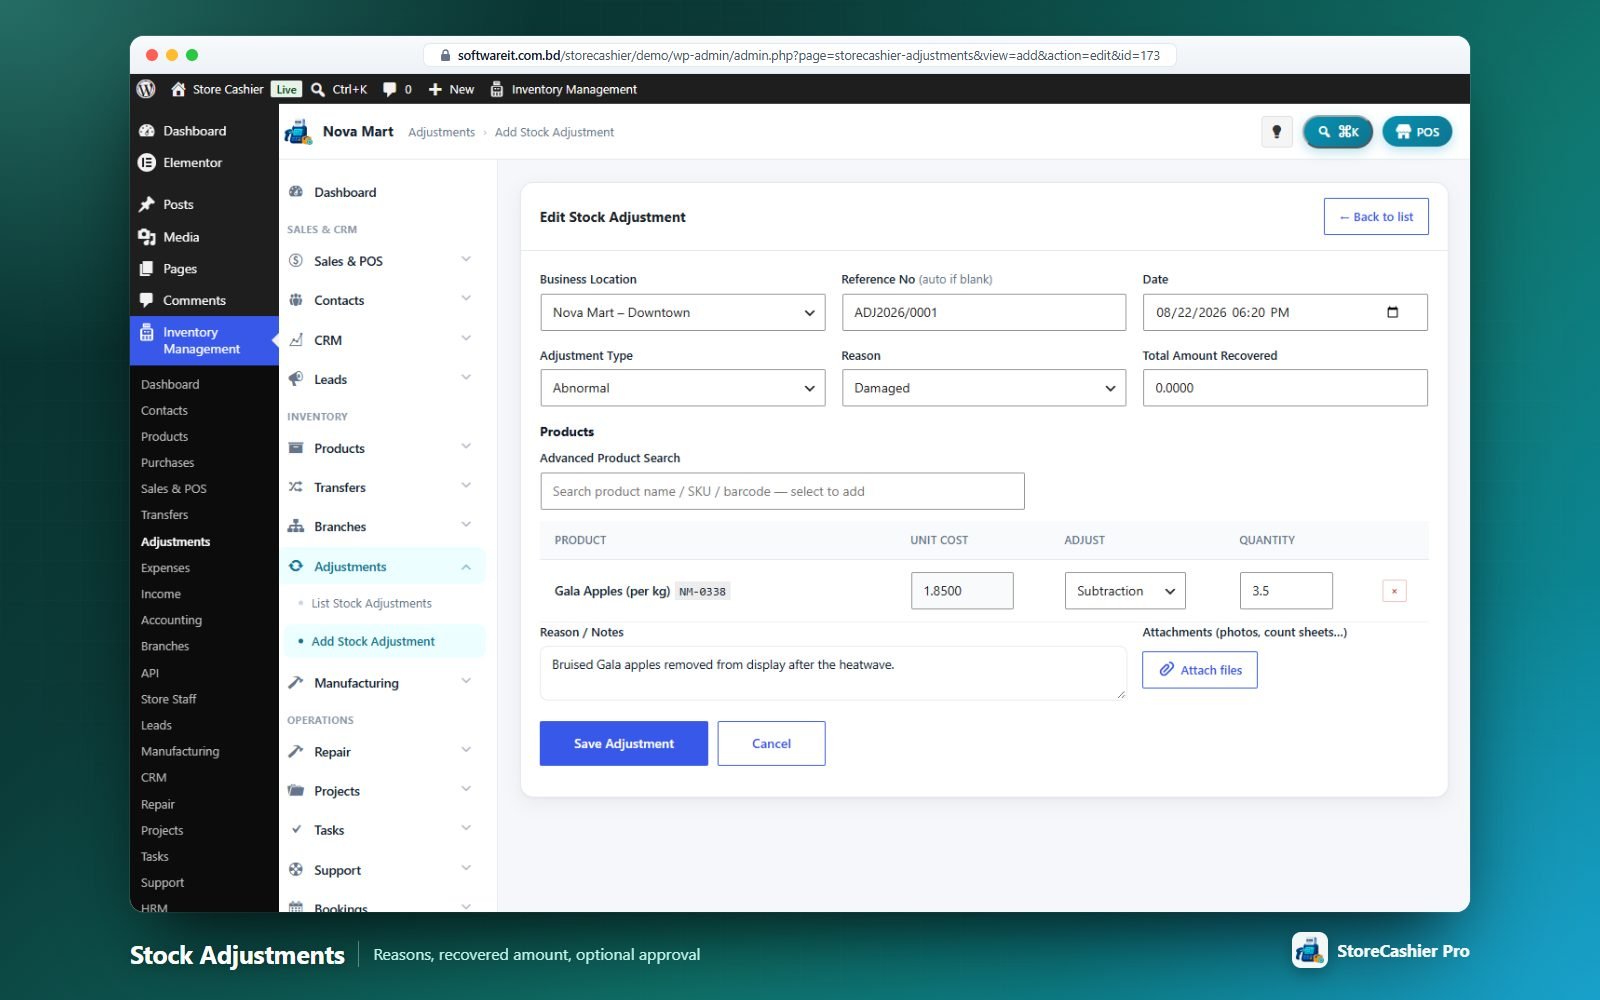1600x1000 pixels.
Task: Open the Reason dropdown showing Damaged
Action: (984, 388)
